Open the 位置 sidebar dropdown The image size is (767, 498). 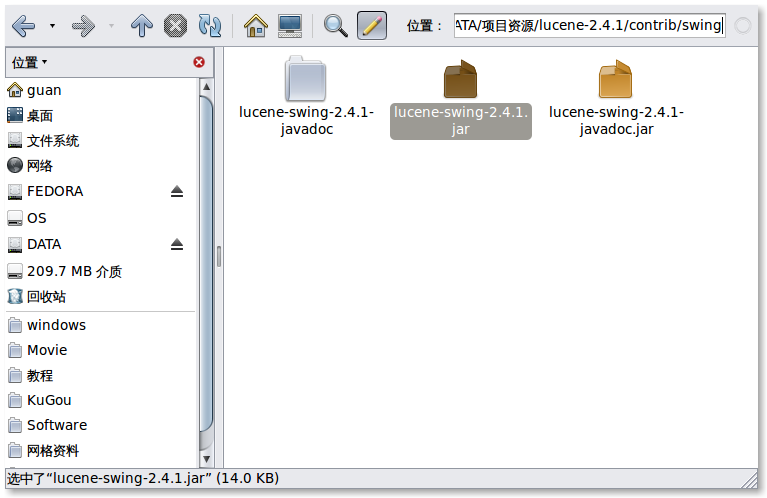click(29, 63)
